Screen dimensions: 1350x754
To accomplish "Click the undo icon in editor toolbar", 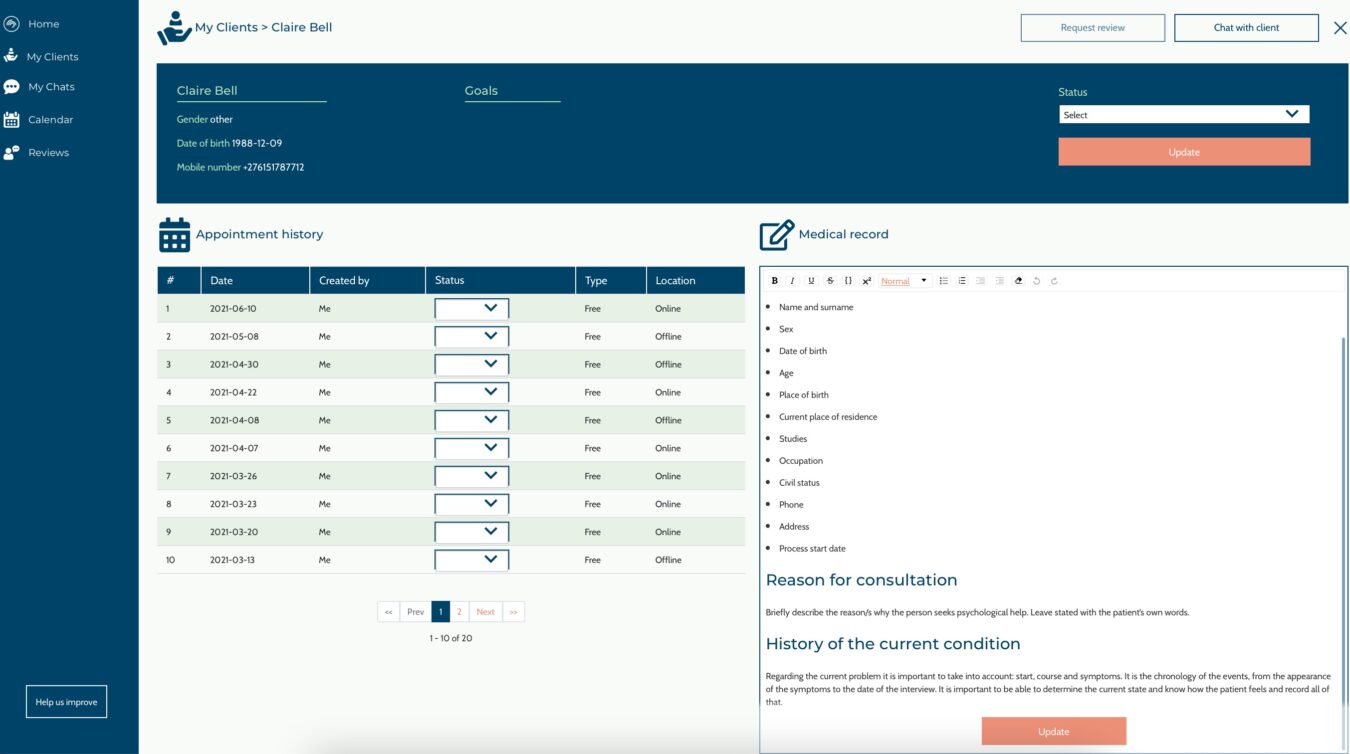I will point(1036,281).
